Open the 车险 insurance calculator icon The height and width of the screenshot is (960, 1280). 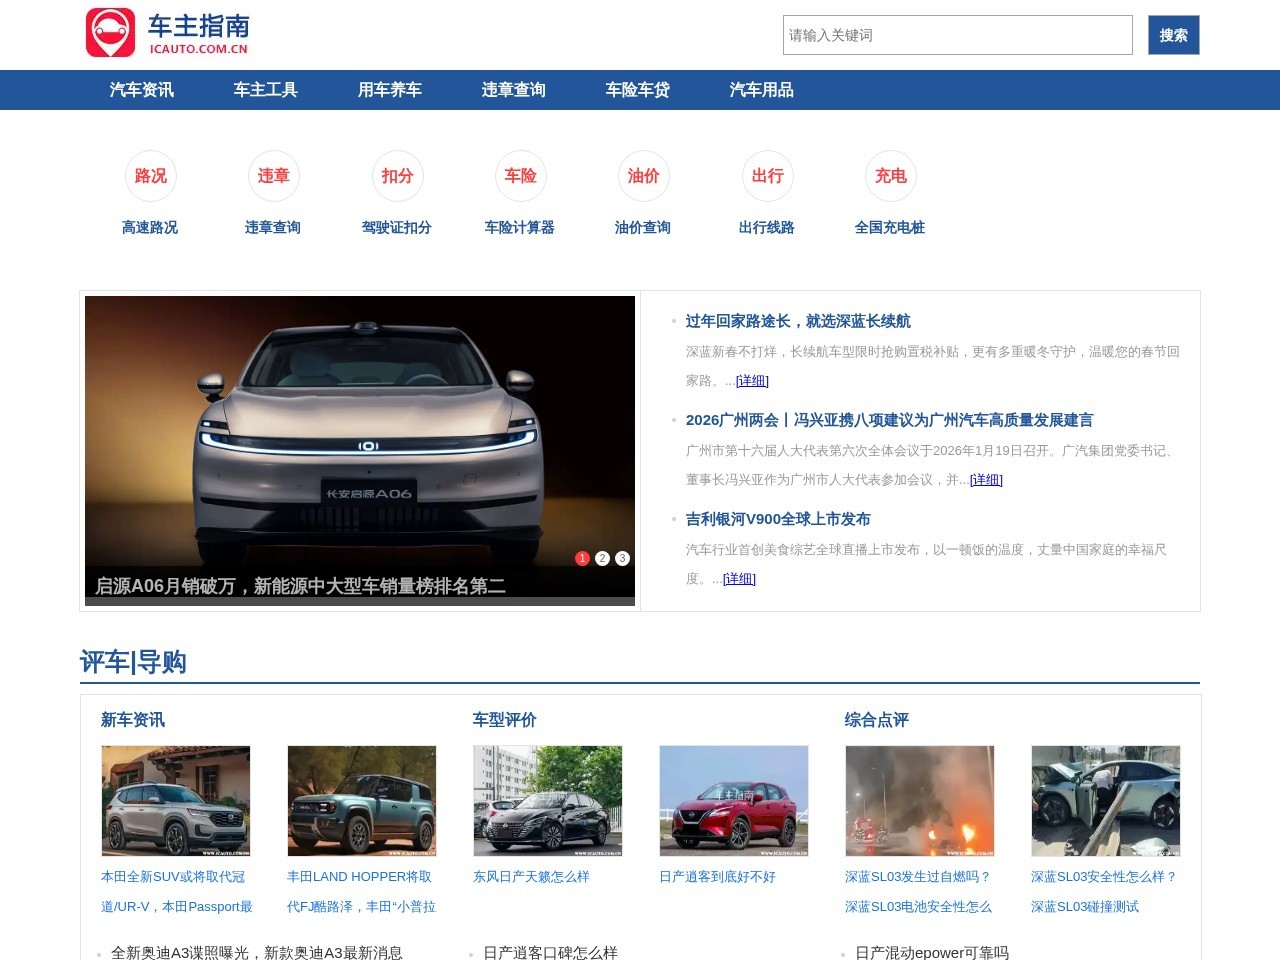520,175
